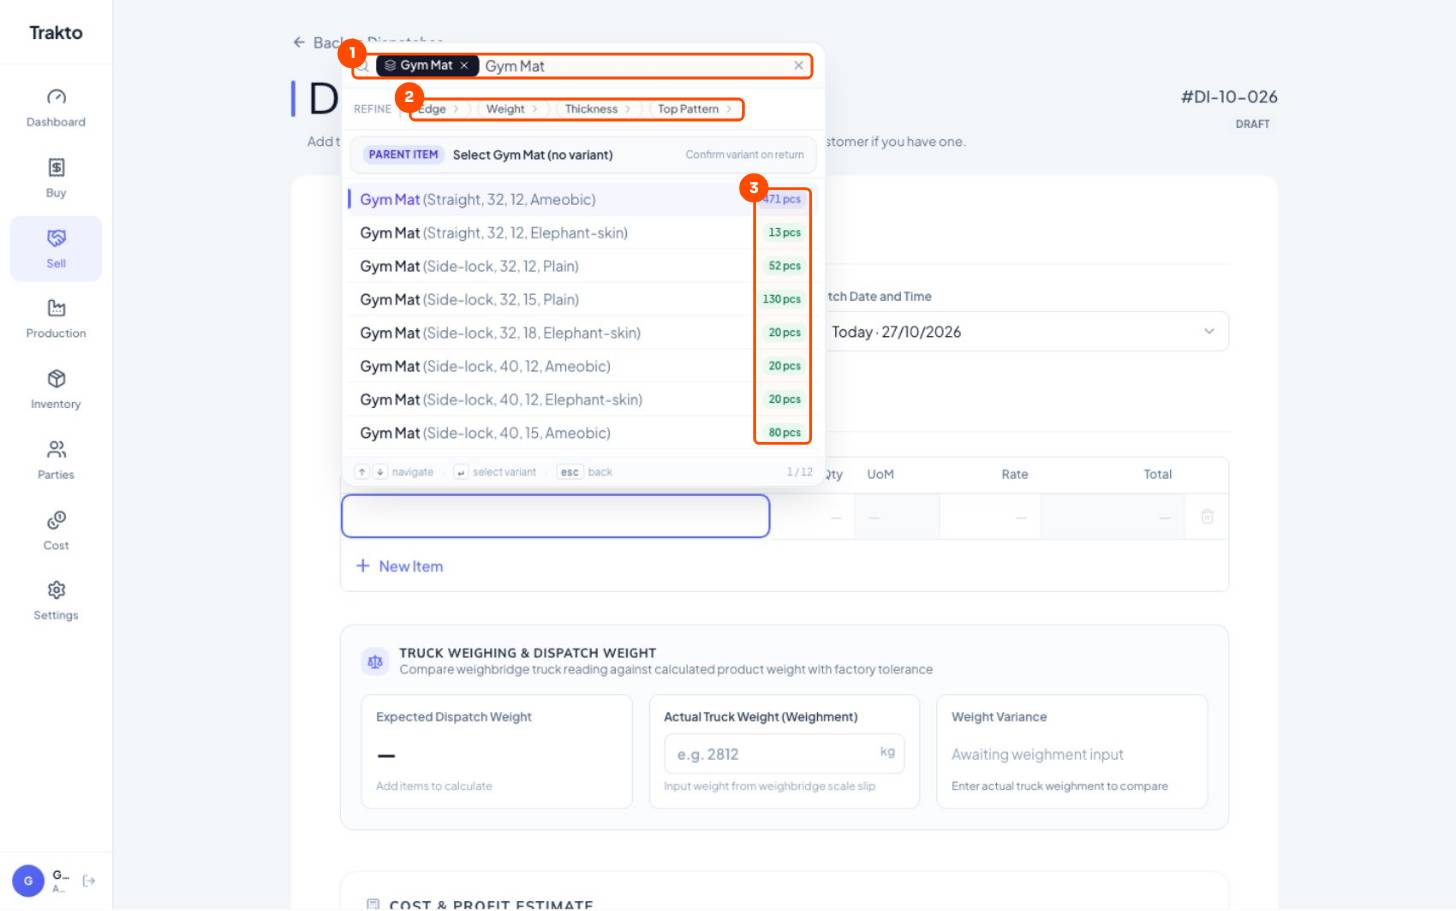Choose Gym Mat Straight 32 12 Elephant-skin

tap(584, 233)
